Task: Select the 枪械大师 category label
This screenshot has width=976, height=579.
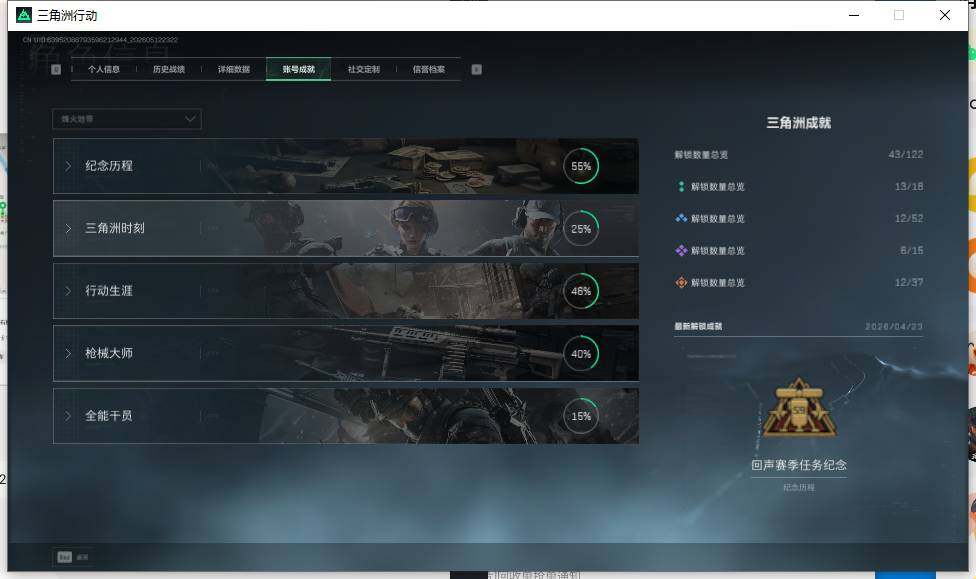Action: point(109,353)
